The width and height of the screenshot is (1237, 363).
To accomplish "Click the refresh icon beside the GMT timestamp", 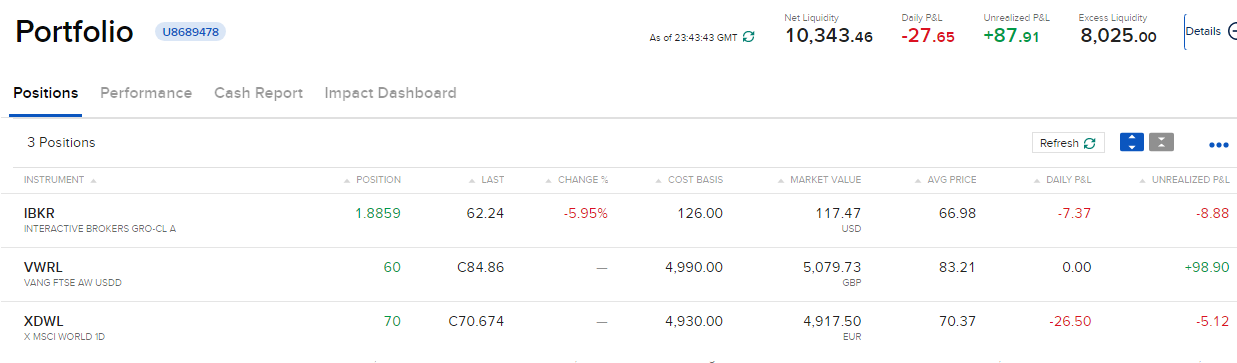I will point(748,37).
